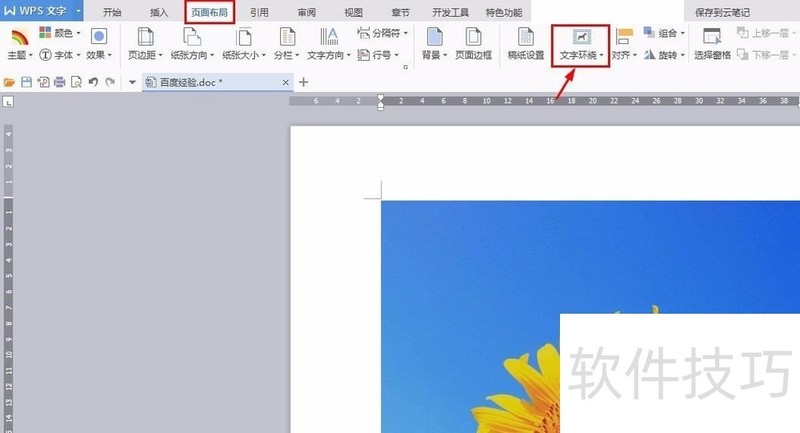Open a new document tab with plus button
Viewport: 800px width, 433px height.
point(304,82)
